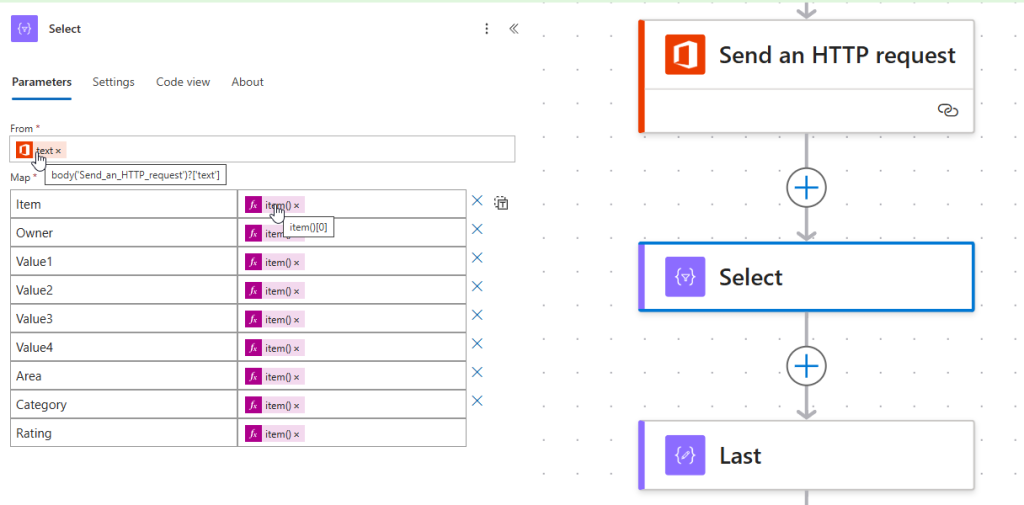Delete the Item map row
Viewport: 1024px width, 505px height.
point(477,201)
